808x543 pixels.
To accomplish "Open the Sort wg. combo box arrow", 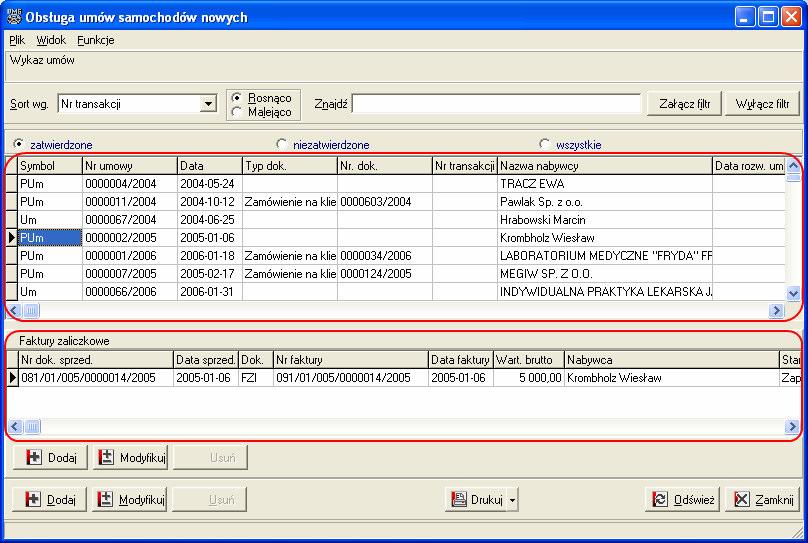I will tap(208, 104).
